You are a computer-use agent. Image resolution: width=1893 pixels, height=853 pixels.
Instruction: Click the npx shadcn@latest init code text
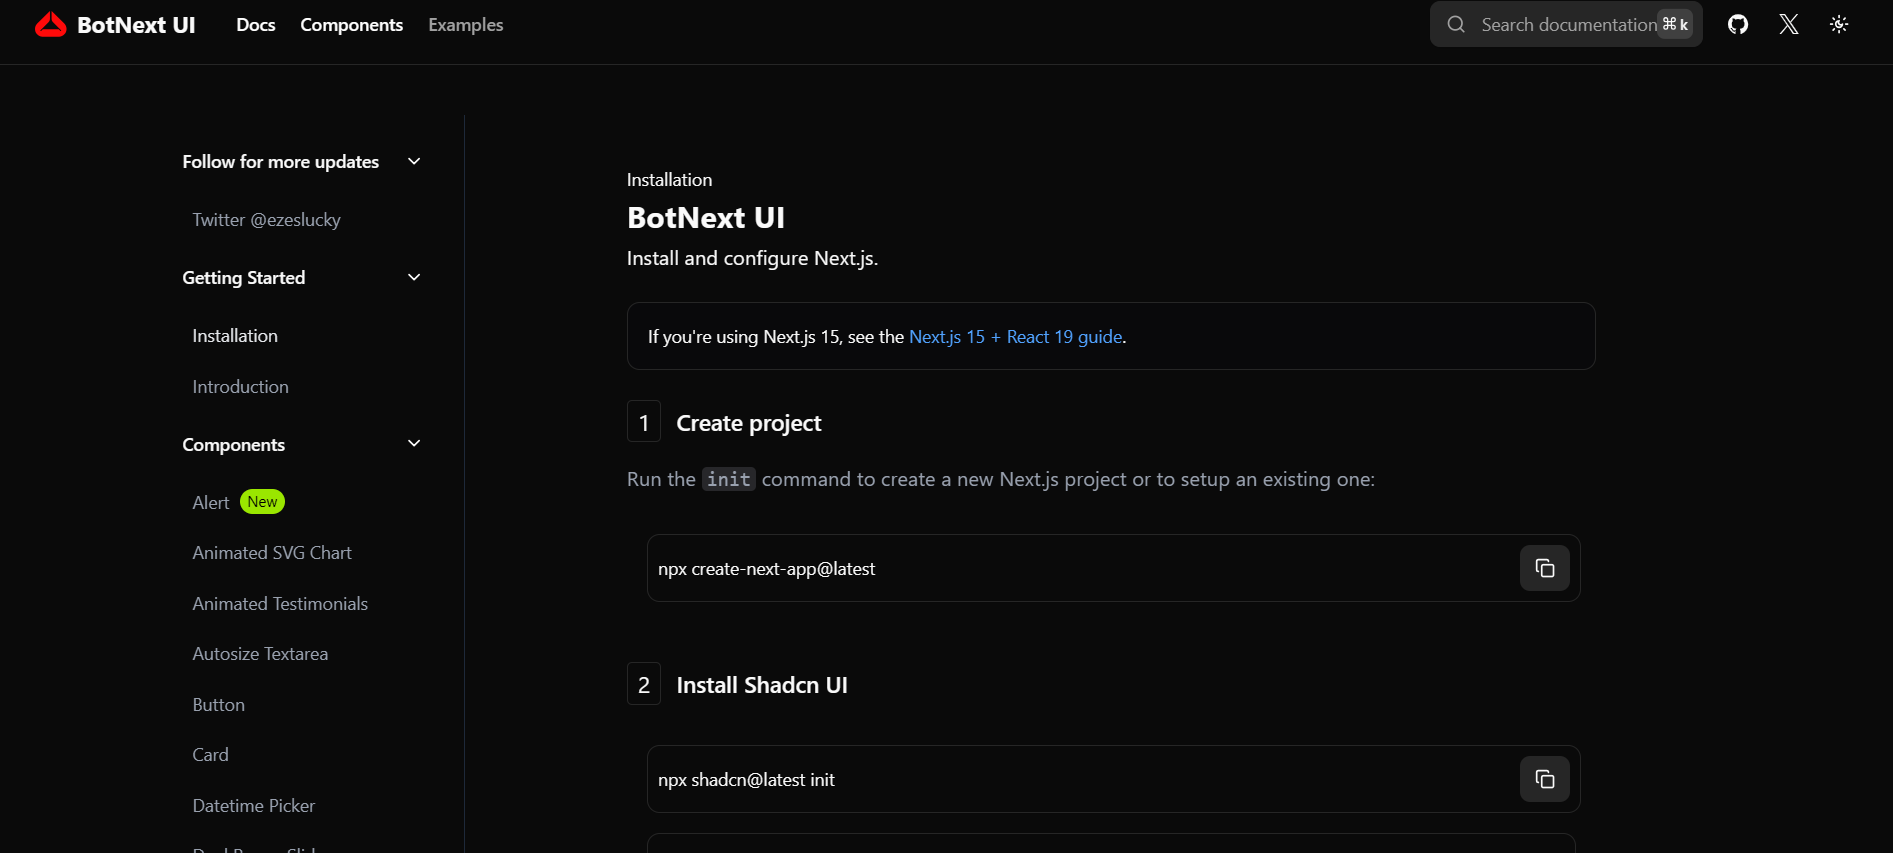tap(746, 780)
